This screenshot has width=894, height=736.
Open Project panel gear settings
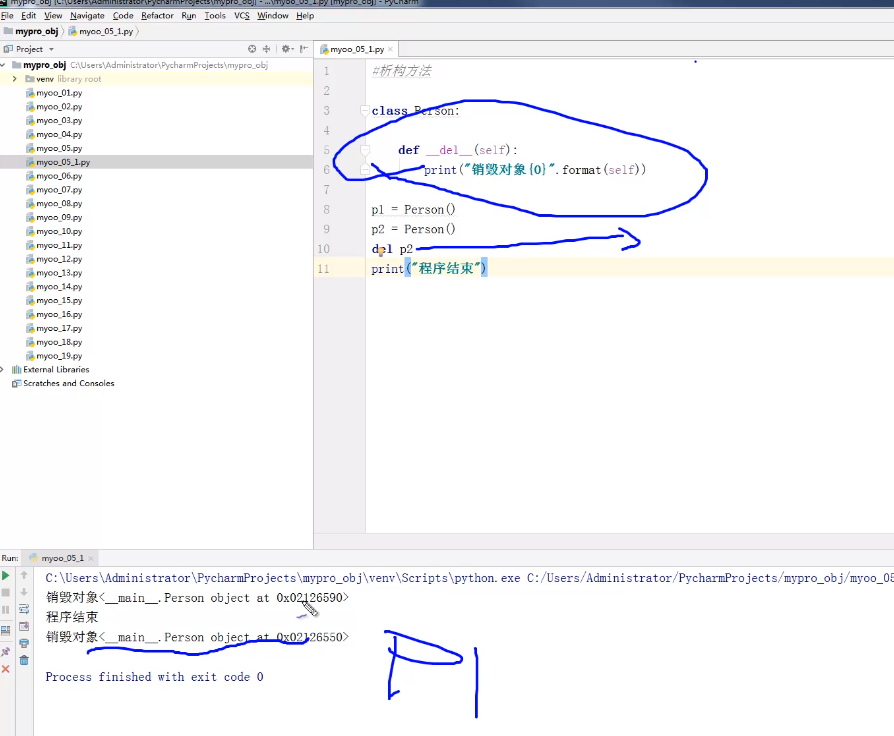click(x=287, y=49)
